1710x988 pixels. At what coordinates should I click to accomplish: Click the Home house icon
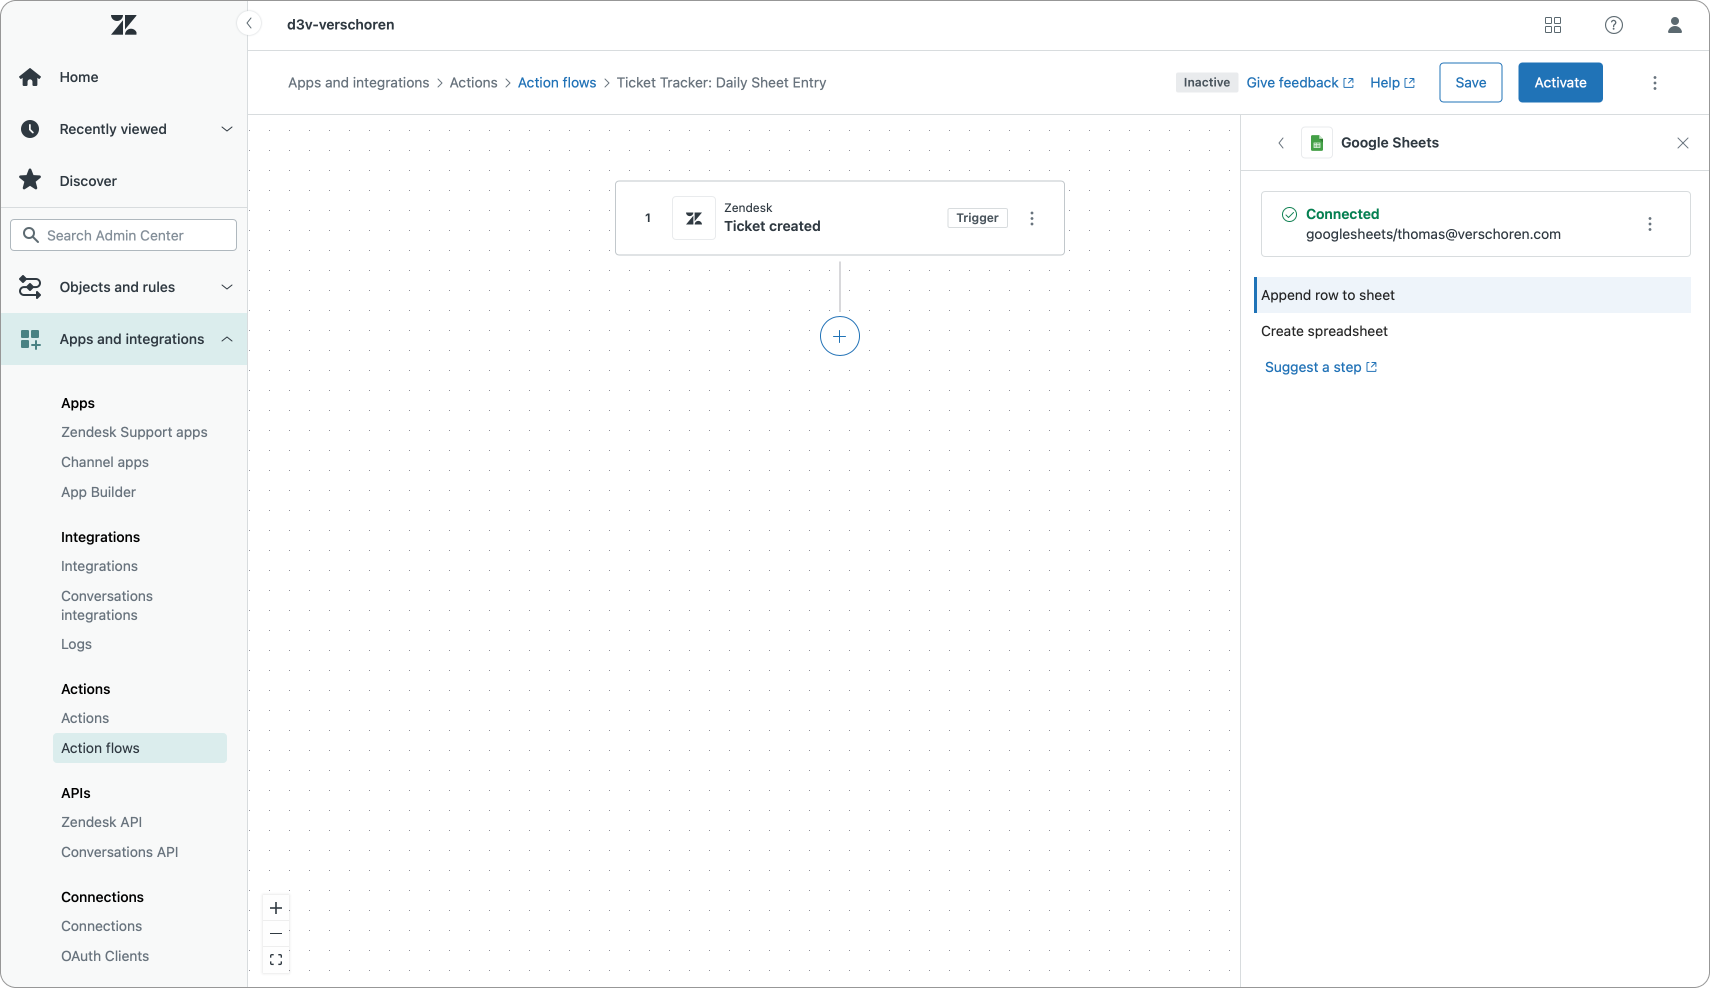[30, 77]
